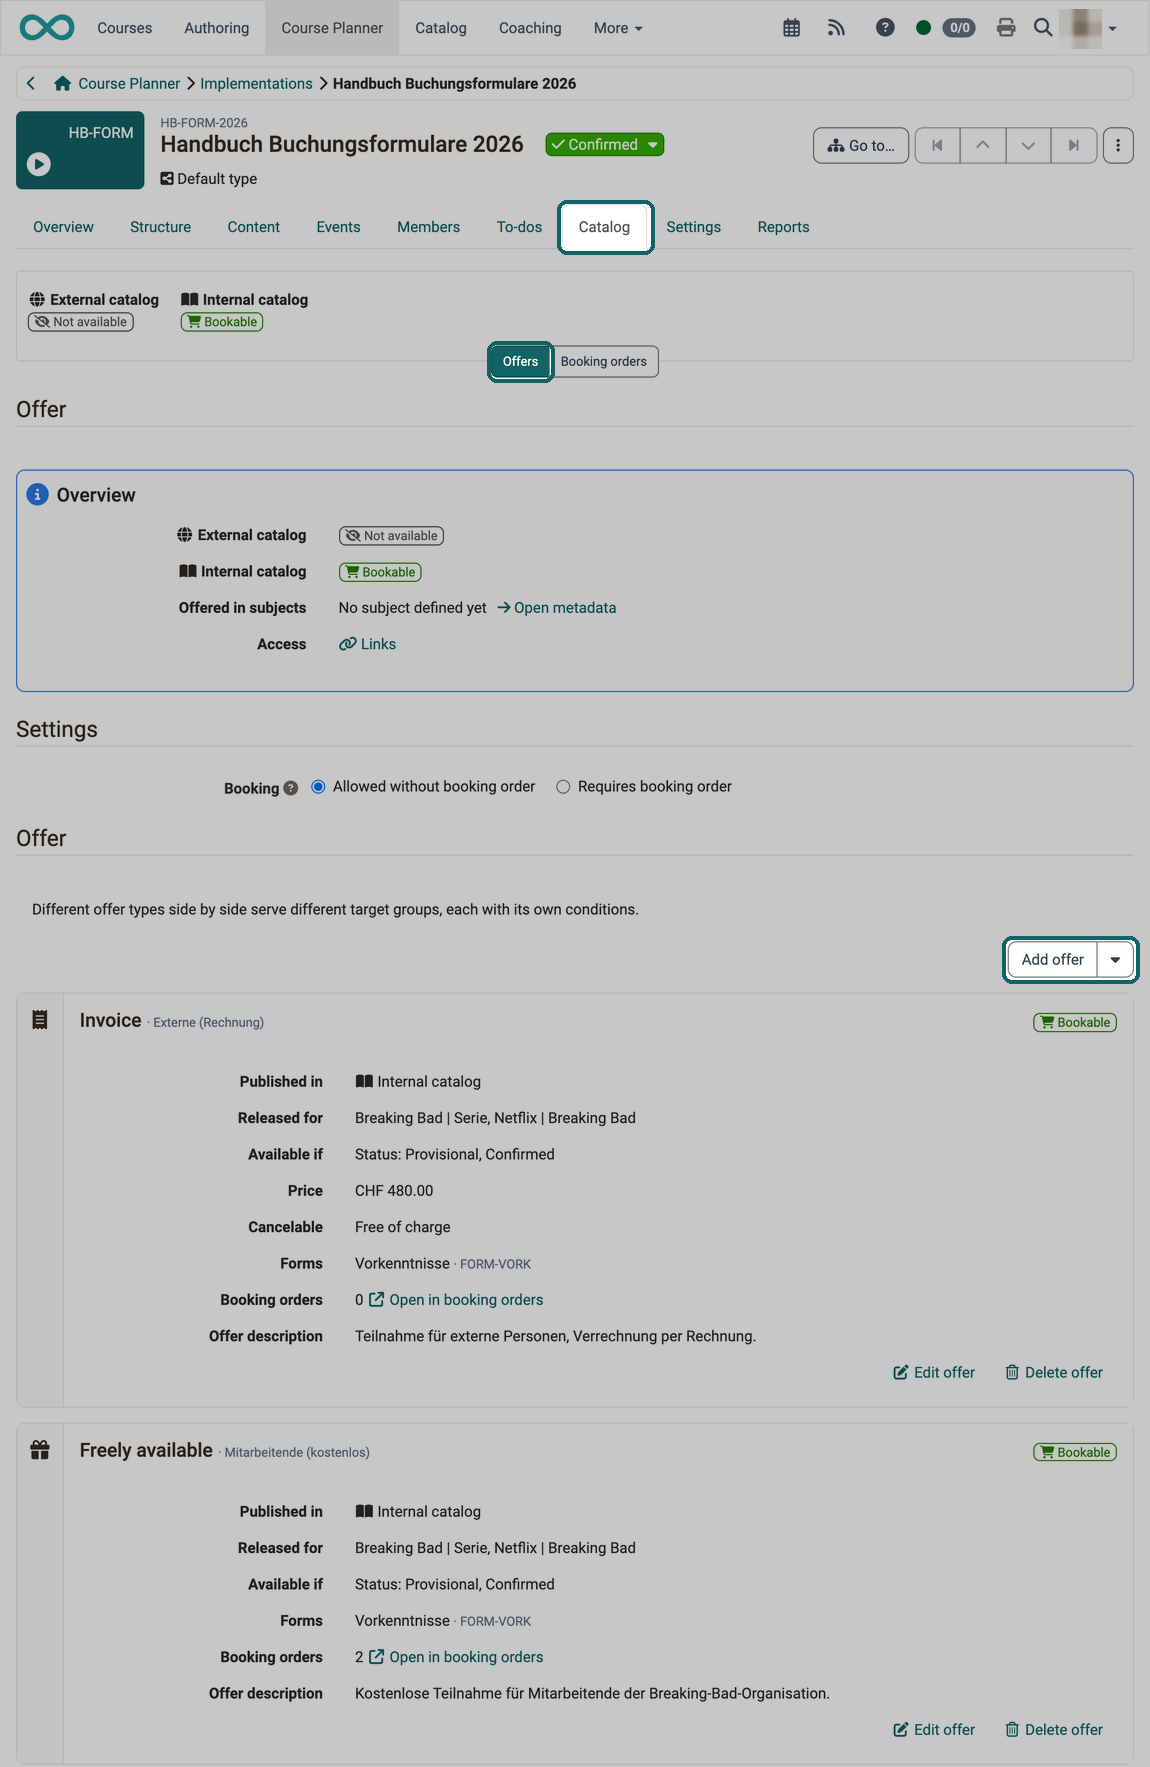Click the HB-FORM course tile thumbnail

pos(80,151)
